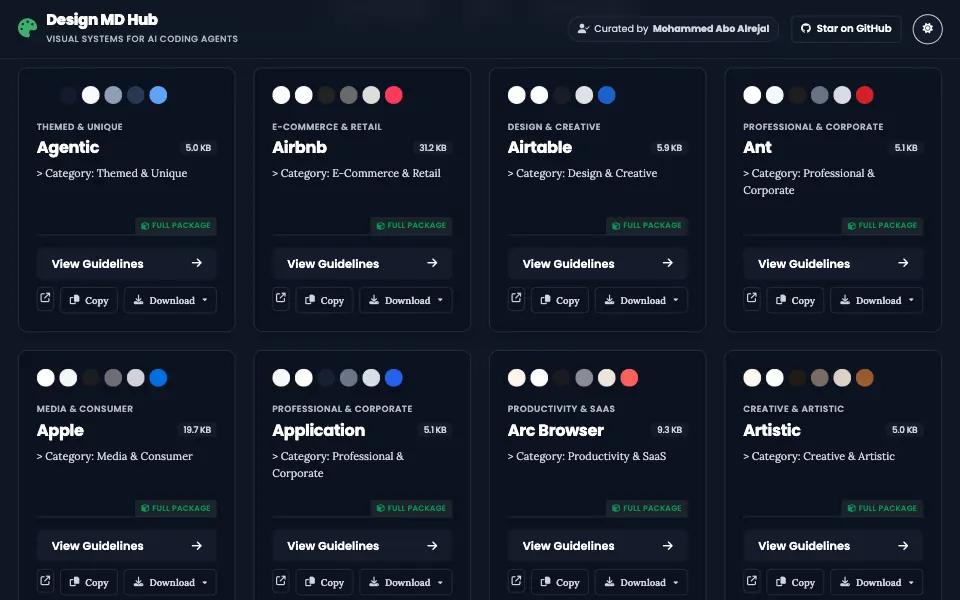The height and width of the screenshot is (600, 960).
Task: Expand the Airbnb Download dropdown
Action: [x=406, y=300]
